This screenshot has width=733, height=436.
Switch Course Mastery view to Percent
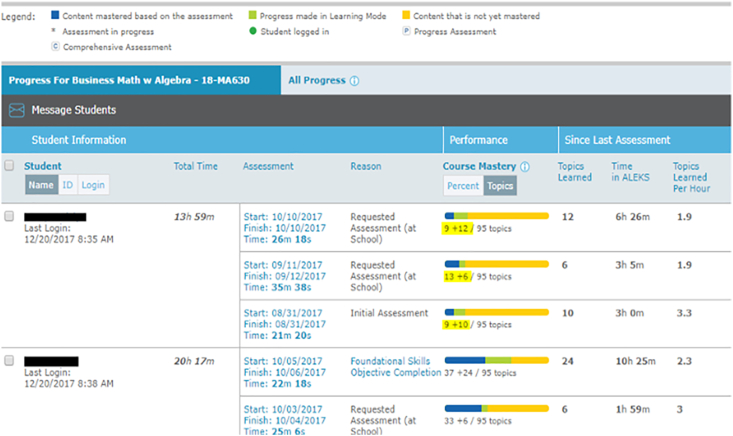tap(463, 186)
